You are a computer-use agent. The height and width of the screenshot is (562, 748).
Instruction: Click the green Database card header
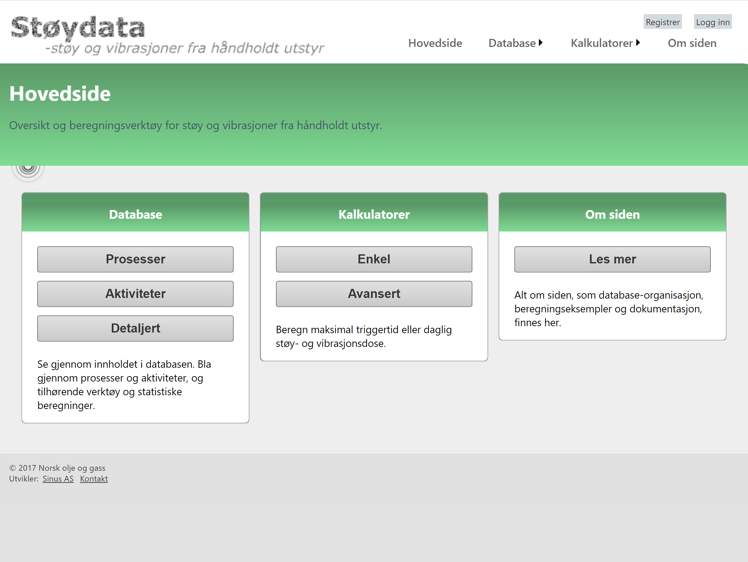click(135, 214)
